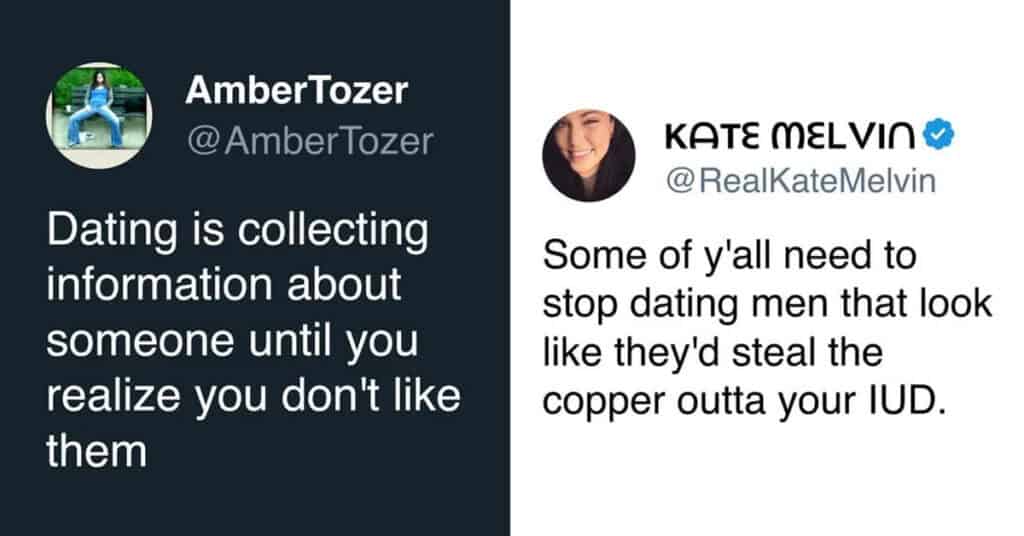Click the "information about" line
Screen dimensions: 1024x536
224,287
